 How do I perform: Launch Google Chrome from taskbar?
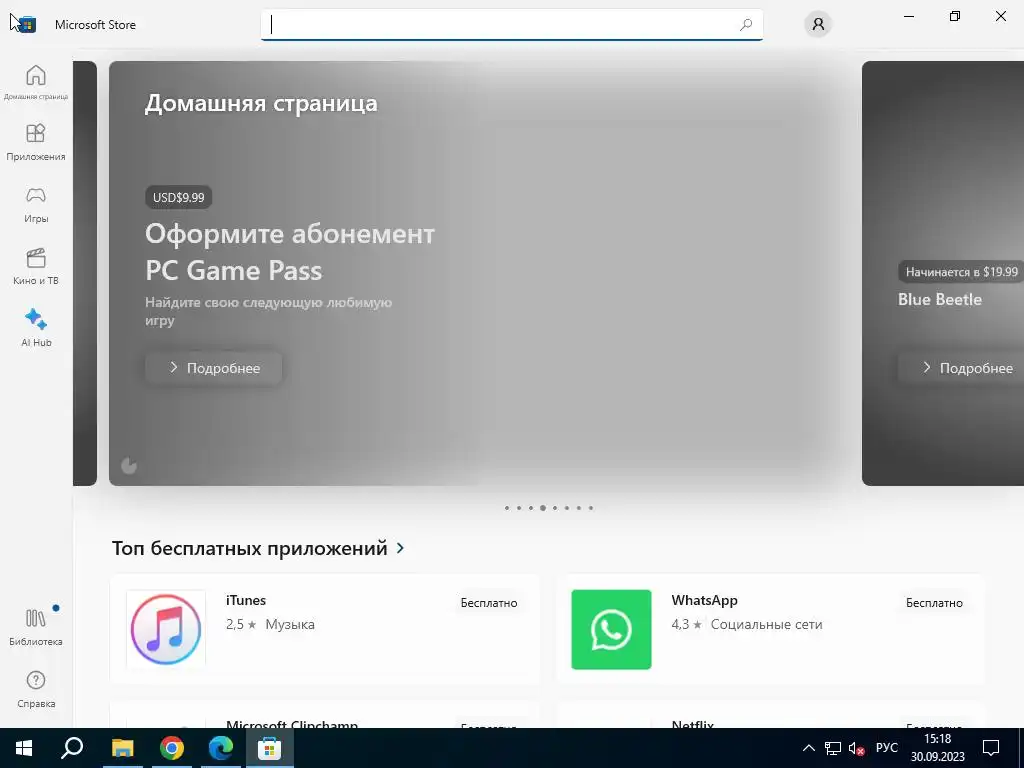click(172, 748)
